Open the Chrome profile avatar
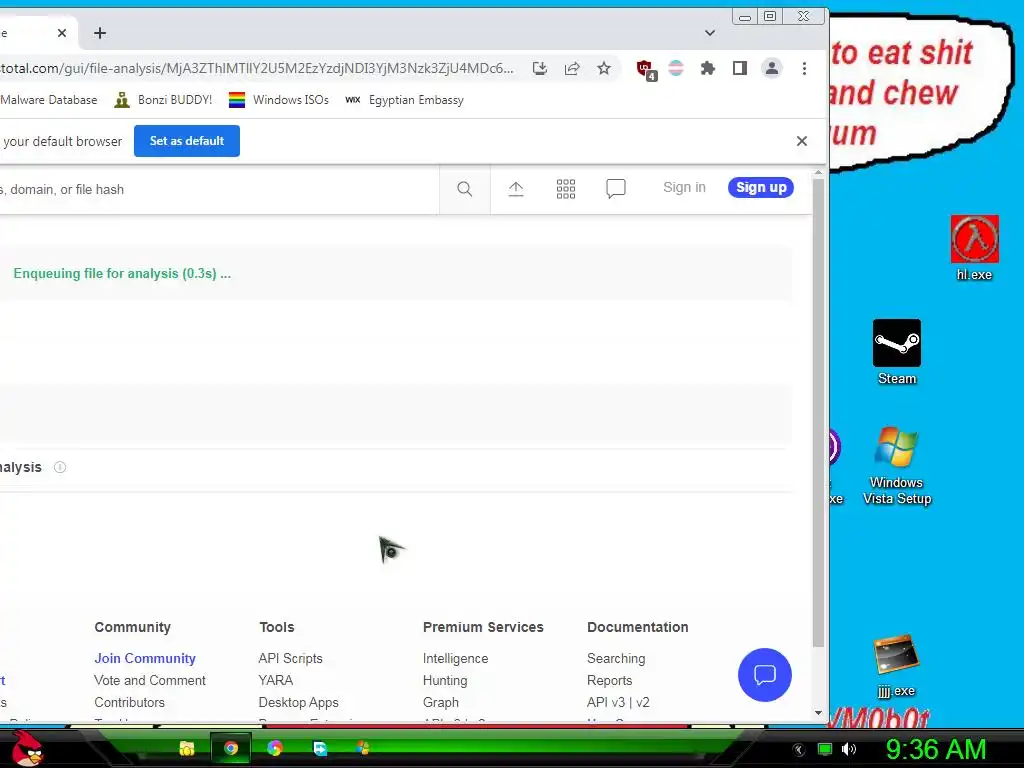Screen dimensions: 1024x768 coord(771,68)
